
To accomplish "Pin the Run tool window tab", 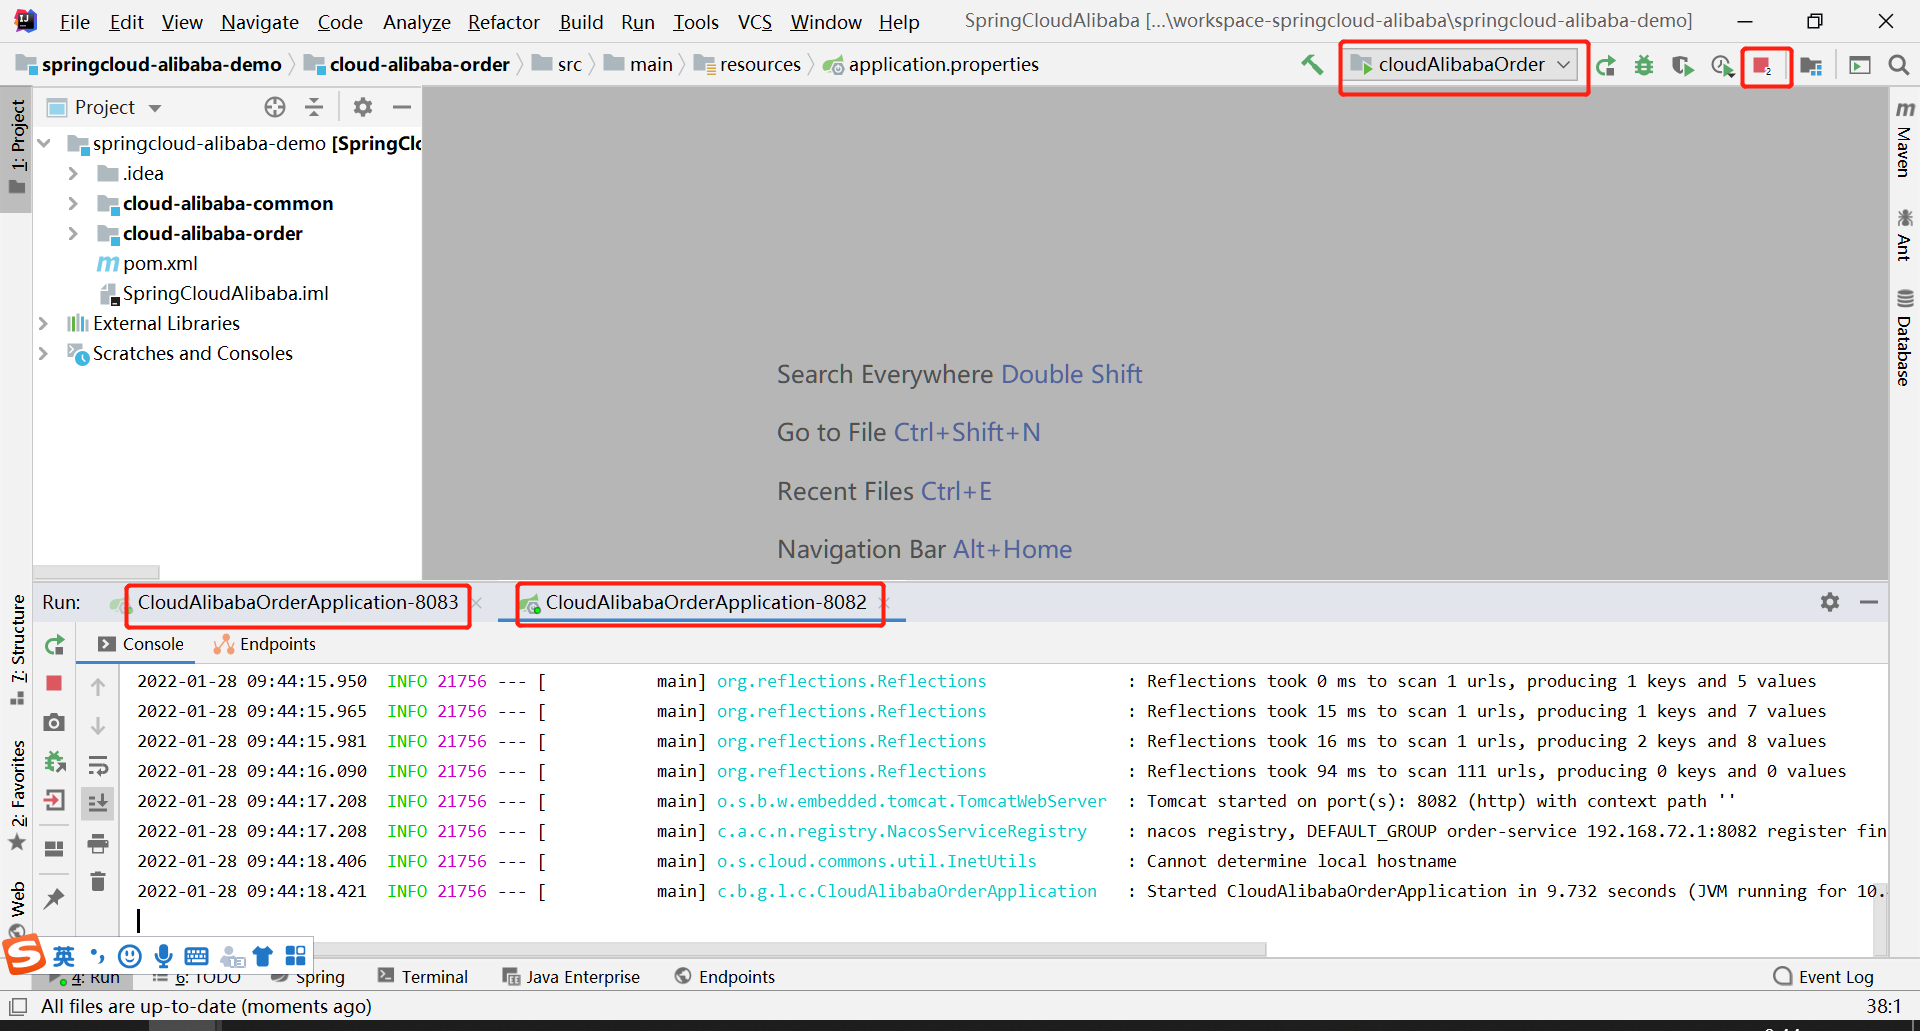I will pos(54,898).
